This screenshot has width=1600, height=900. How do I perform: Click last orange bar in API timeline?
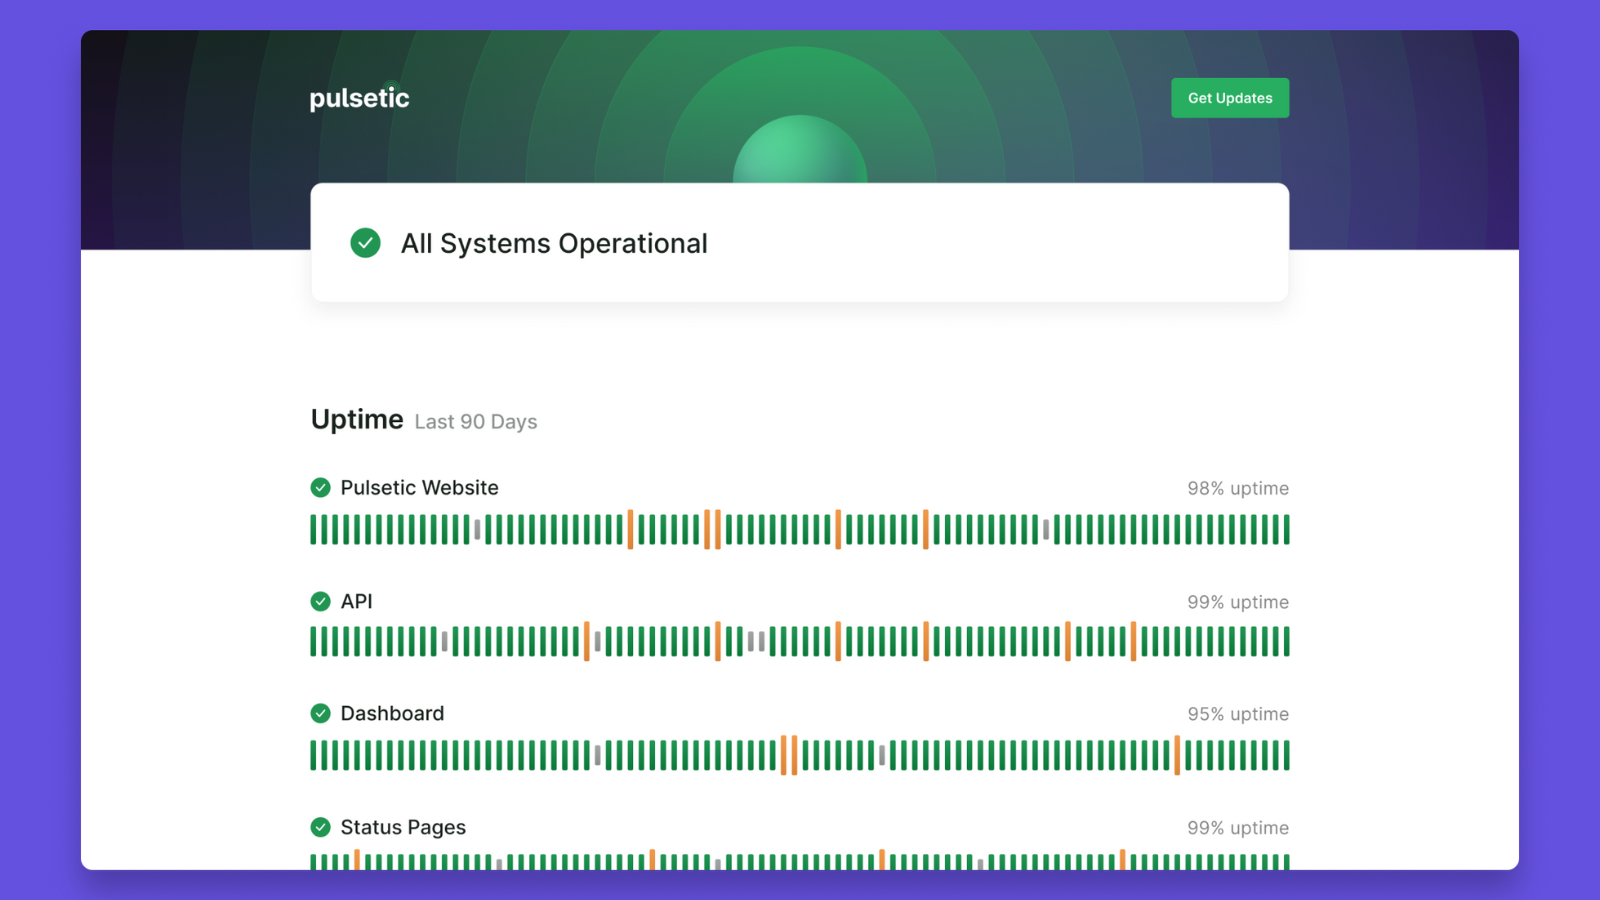coord(1133,641)
